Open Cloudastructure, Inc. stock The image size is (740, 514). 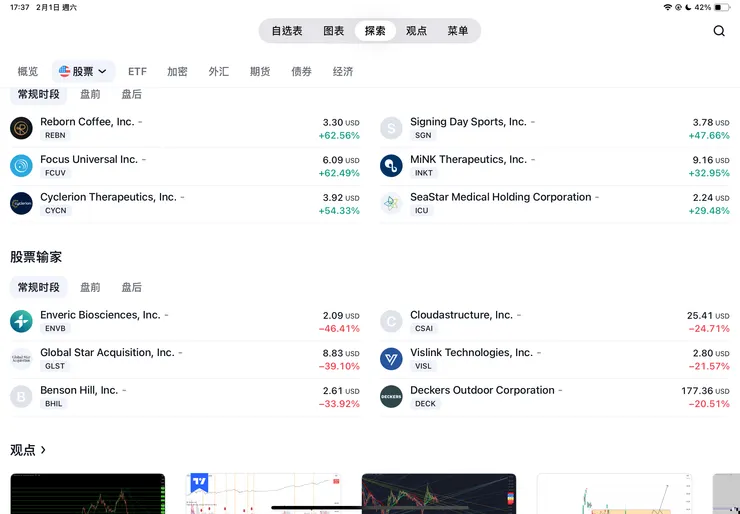coord(555,321)
